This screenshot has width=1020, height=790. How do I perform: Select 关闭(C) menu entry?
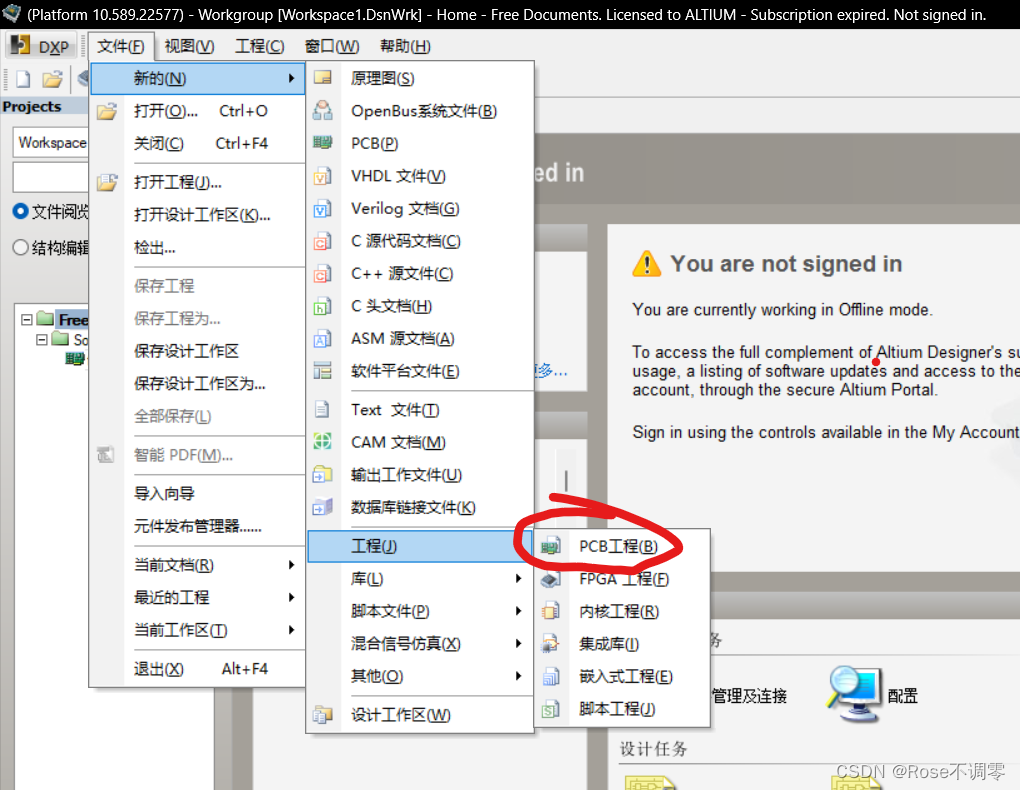pyautogui.click(x=197, y=143)
